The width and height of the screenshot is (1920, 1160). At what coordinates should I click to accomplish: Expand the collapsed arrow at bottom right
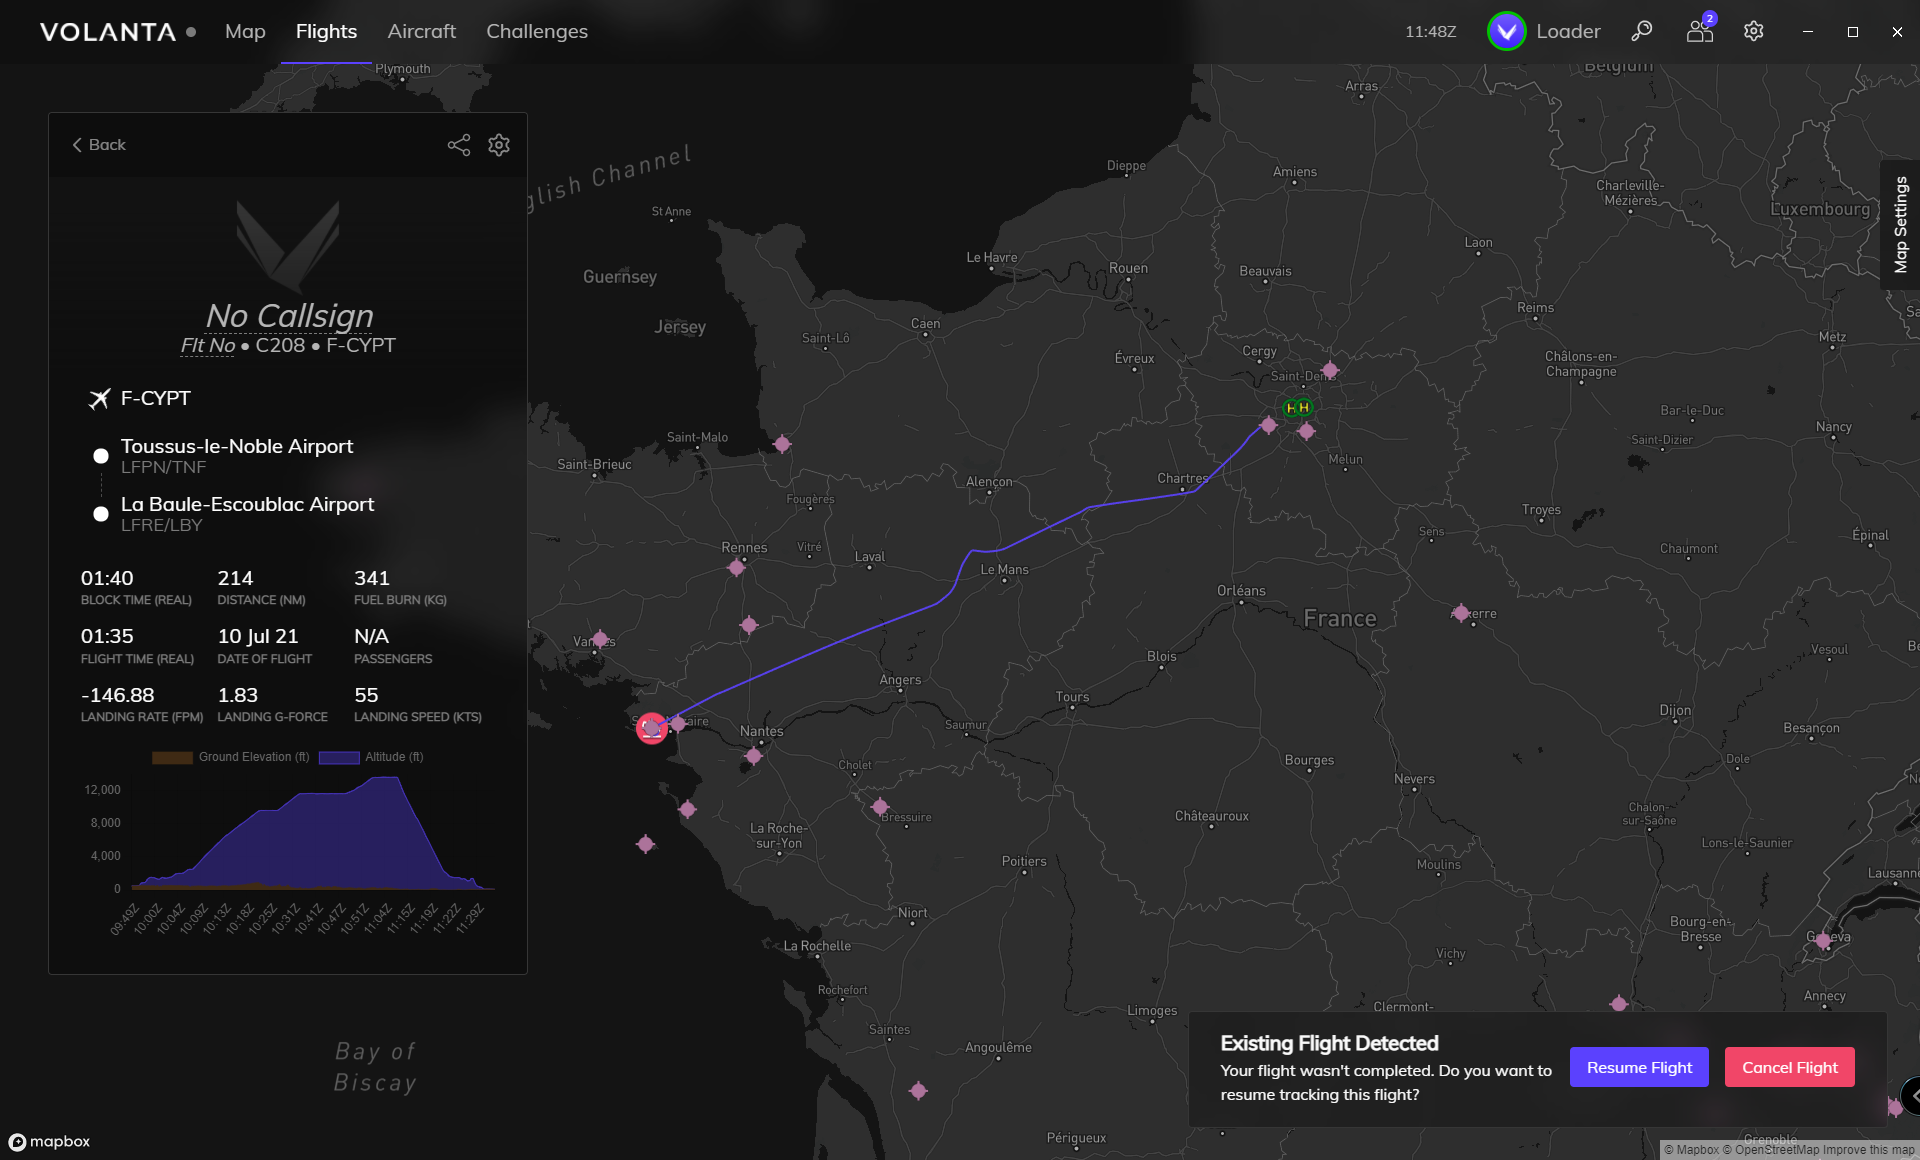pos(1911,1096)
